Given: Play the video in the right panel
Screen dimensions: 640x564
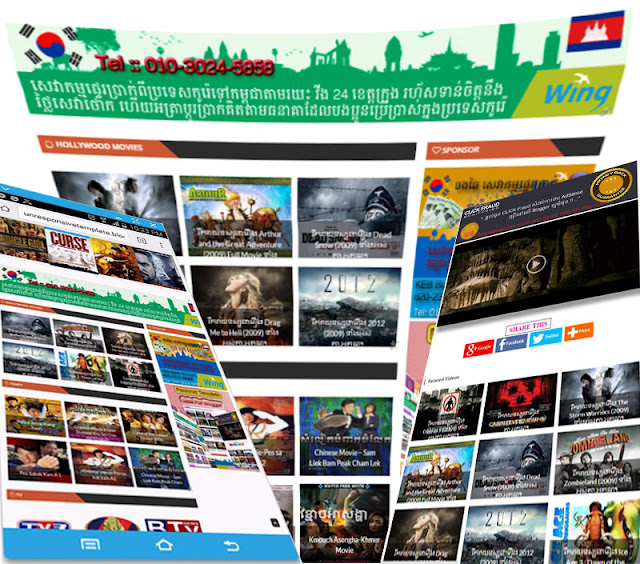Looking at the screenshot, I should tap(535, 264).
